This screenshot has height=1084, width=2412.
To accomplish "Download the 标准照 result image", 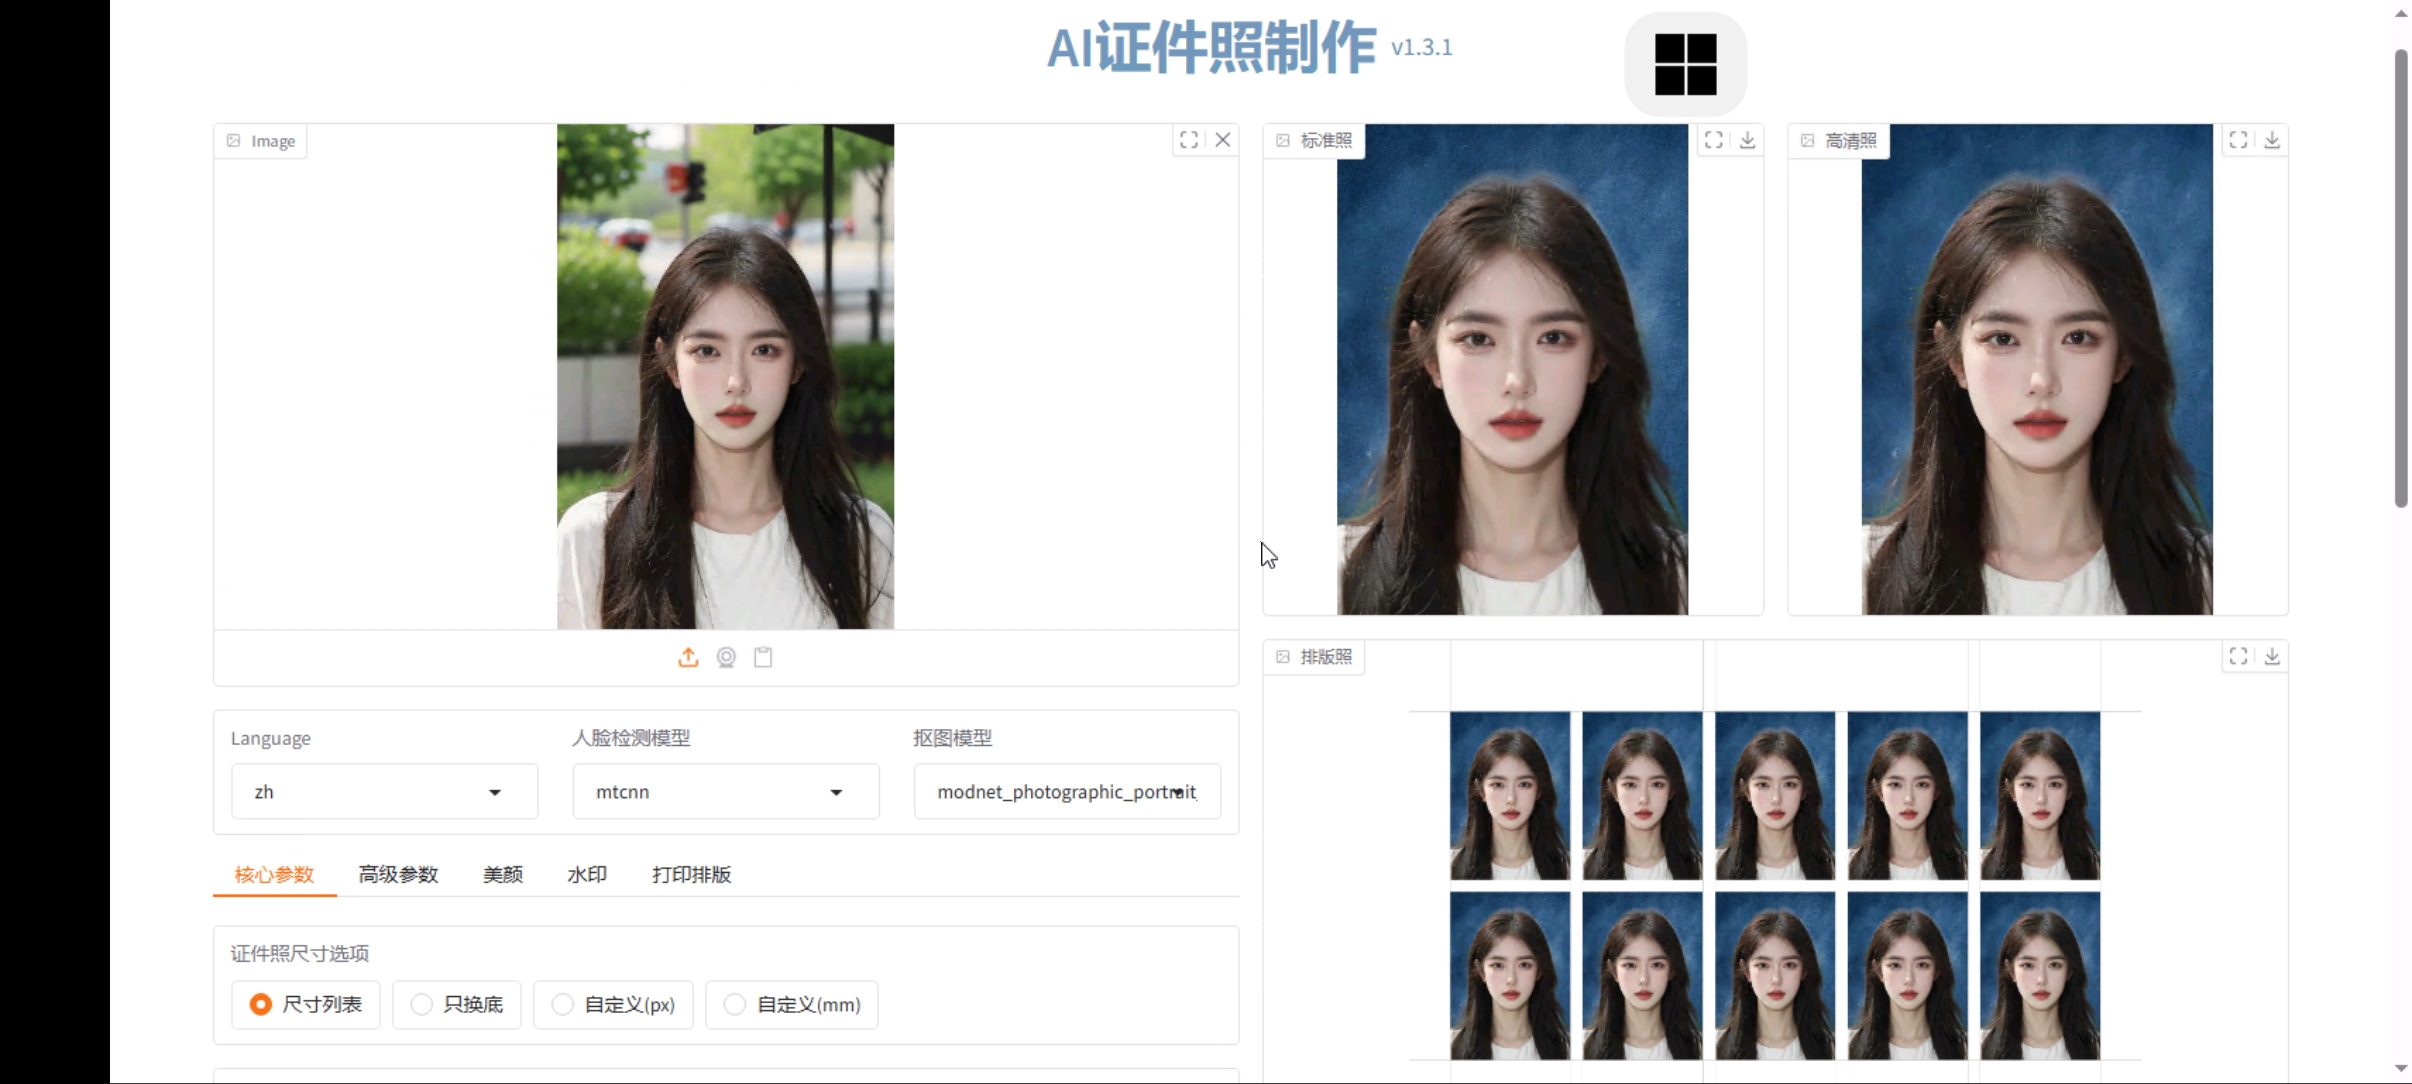I will 1747,140.
